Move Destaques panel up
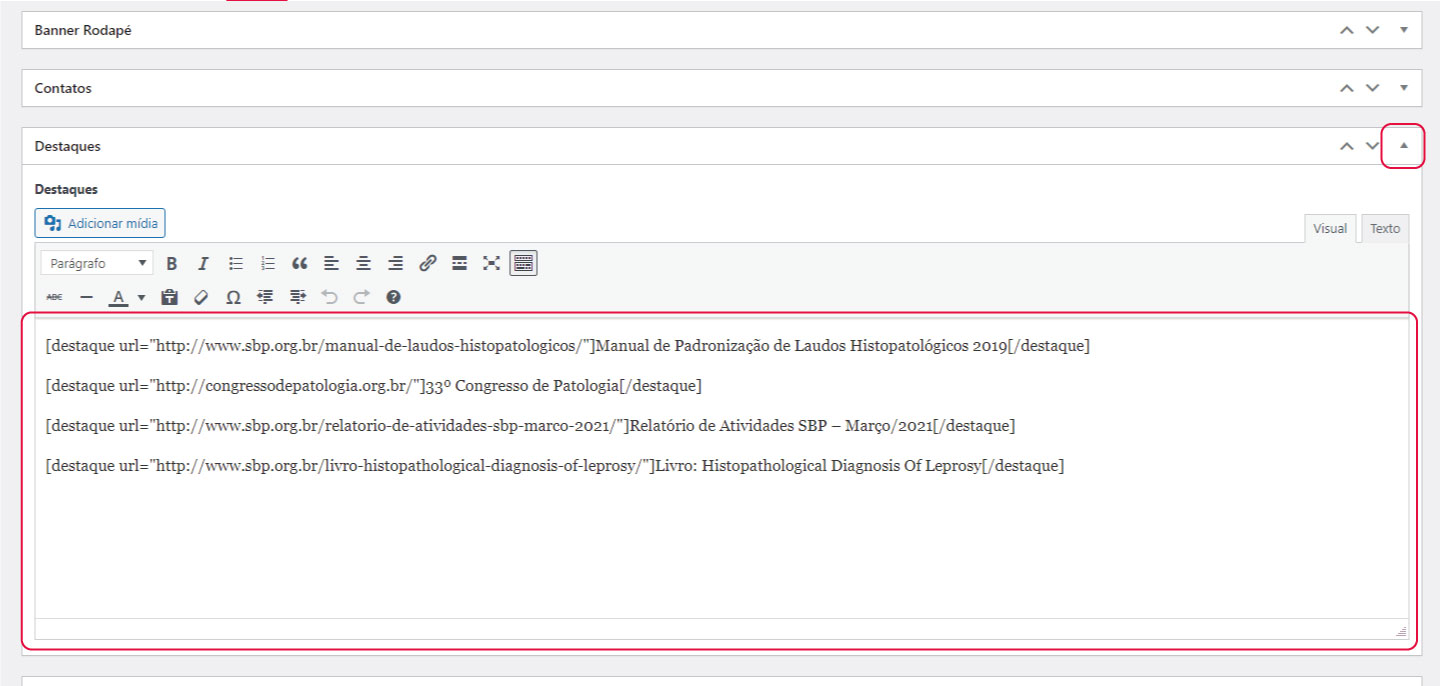The height and width of the screenshot is (686, 1440). pos(1347,146)
